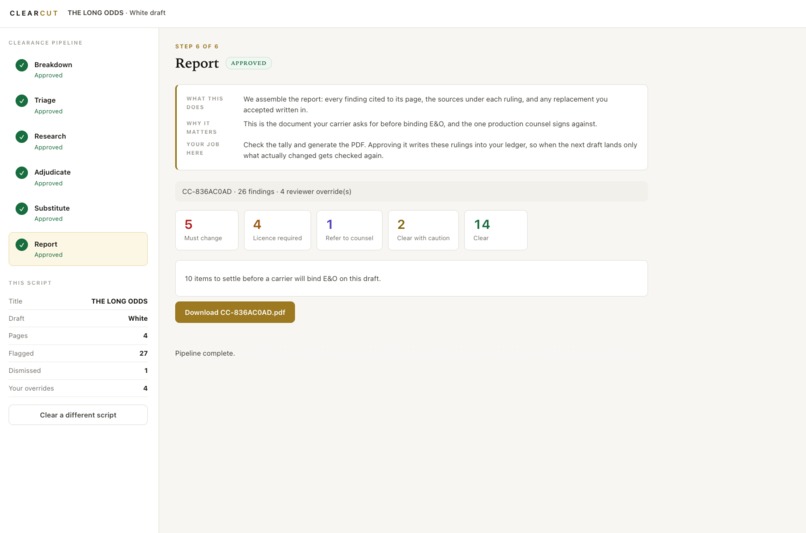Image resolution: width=806 pixels, height=533 pixels.
Task: Click the 'Check the tally and generate' instruction text
Action: click(x=440, y=150)
